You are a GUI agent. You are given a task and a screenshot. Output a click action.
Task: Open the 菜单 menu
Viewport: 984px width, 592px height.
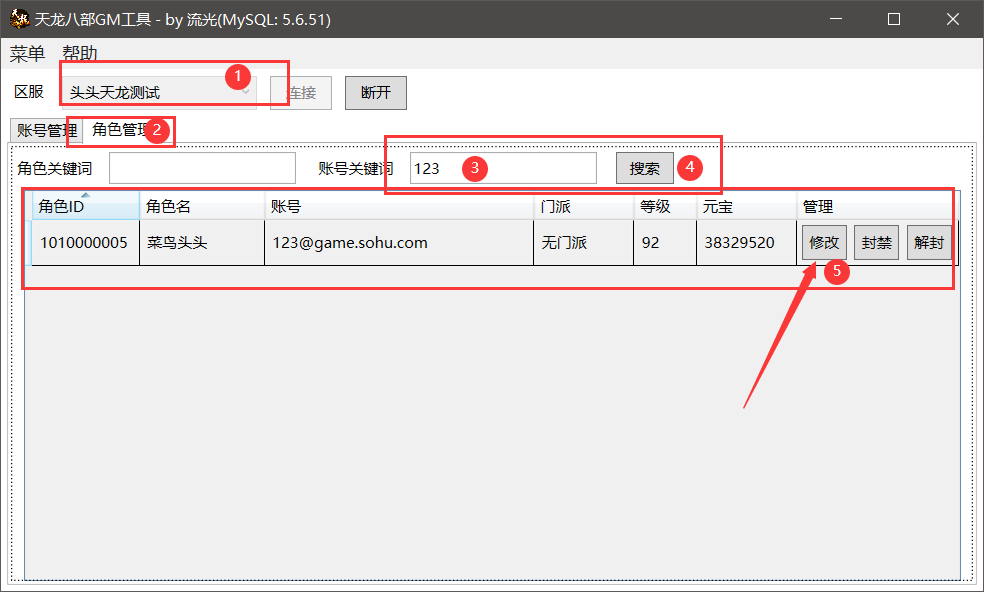tap(27, 54)
